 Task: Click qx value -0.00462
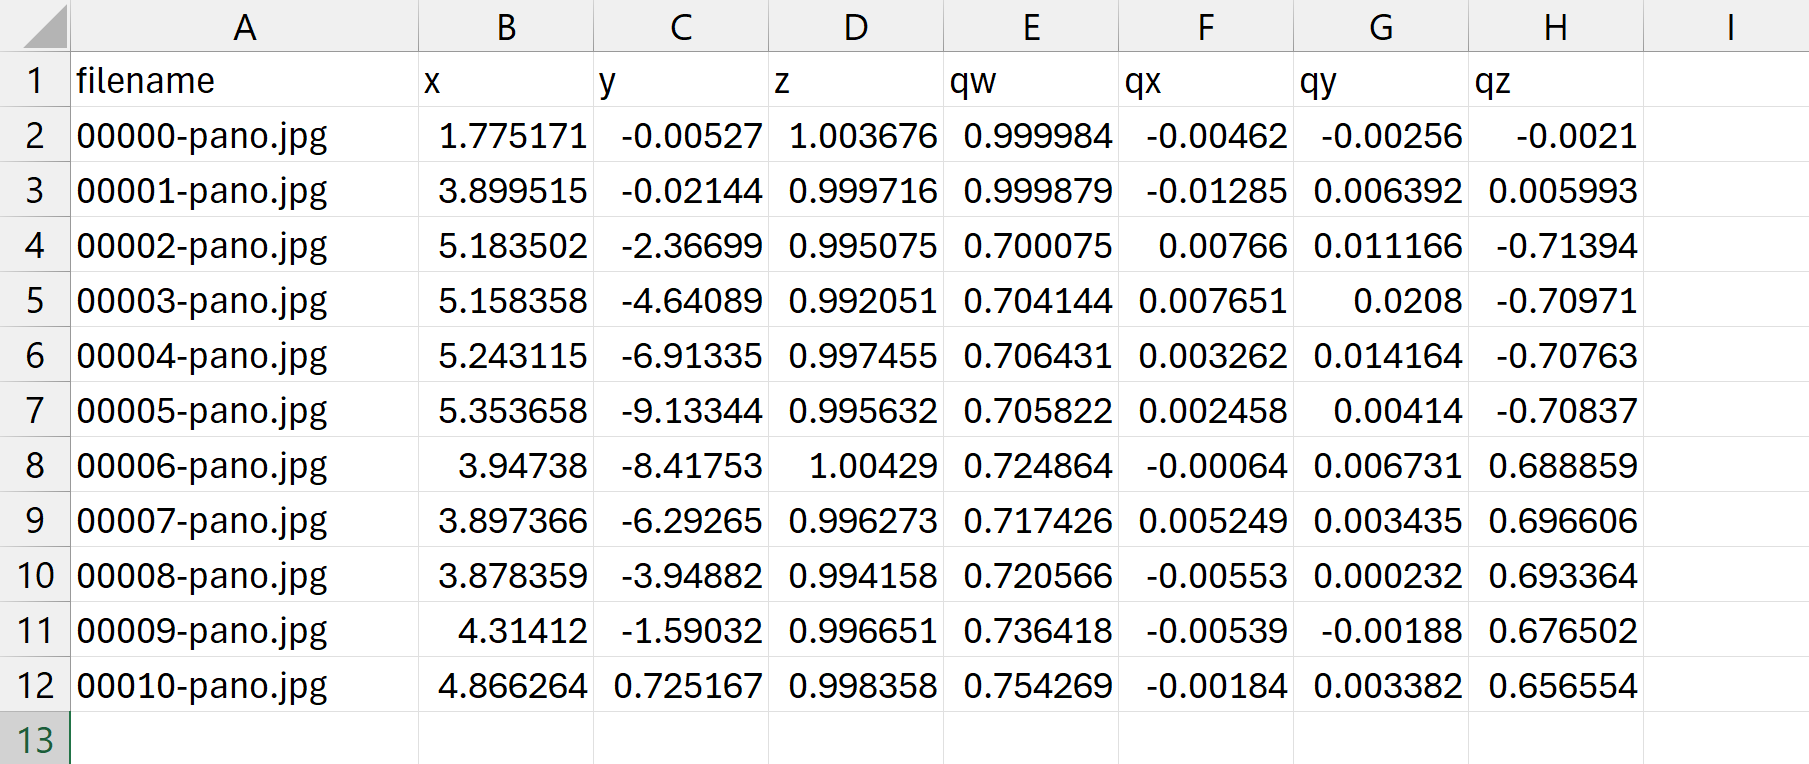1206,134
